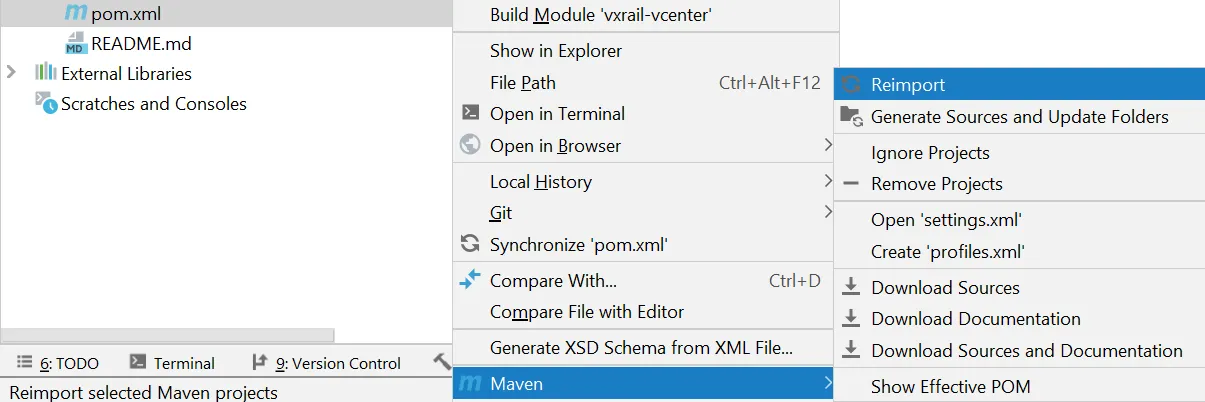Click the Download Sources arrow icon
This screenshot has width=1205, height=402.
coord(851,288)
